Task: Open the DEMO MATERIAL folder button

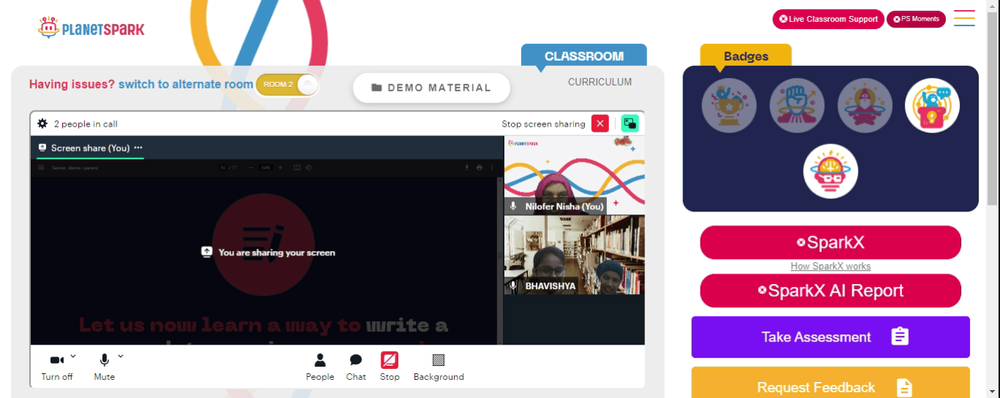Action: tap(431, 88)
